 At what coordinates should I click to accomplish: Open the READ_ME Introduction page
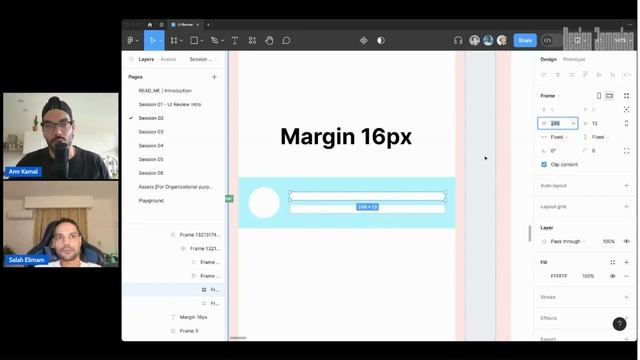point(165,91)
